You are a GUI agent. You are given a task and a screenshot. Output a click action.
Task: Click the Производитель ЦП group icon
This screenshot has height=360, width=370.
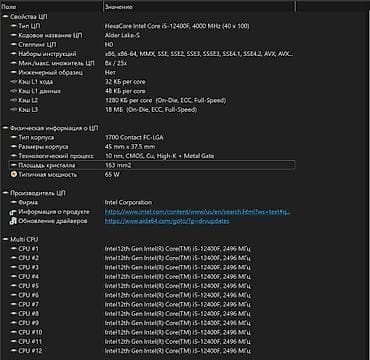5,193
